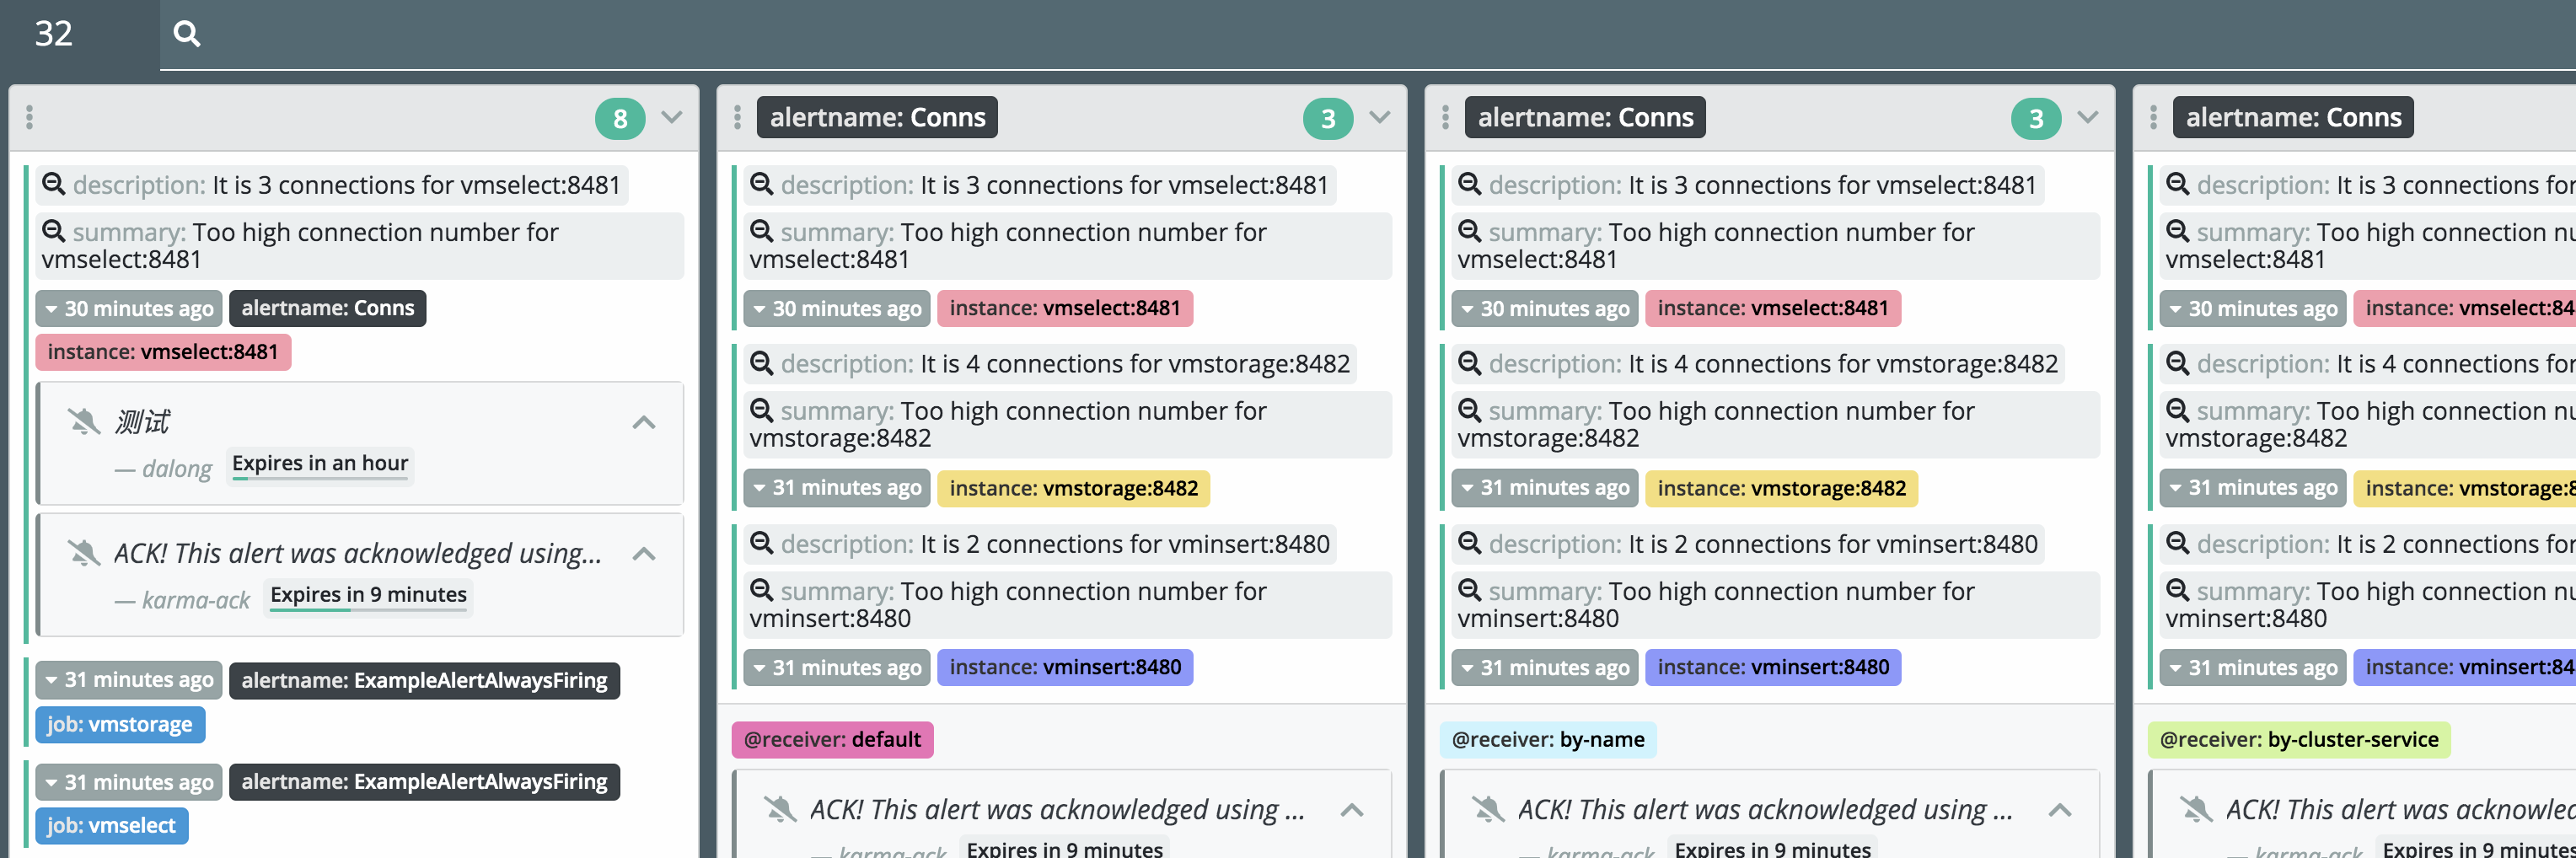Click vmstorage description search icon in default receiver group
2576x858 pixels.
pyautogui.click(x=762, y=364)
